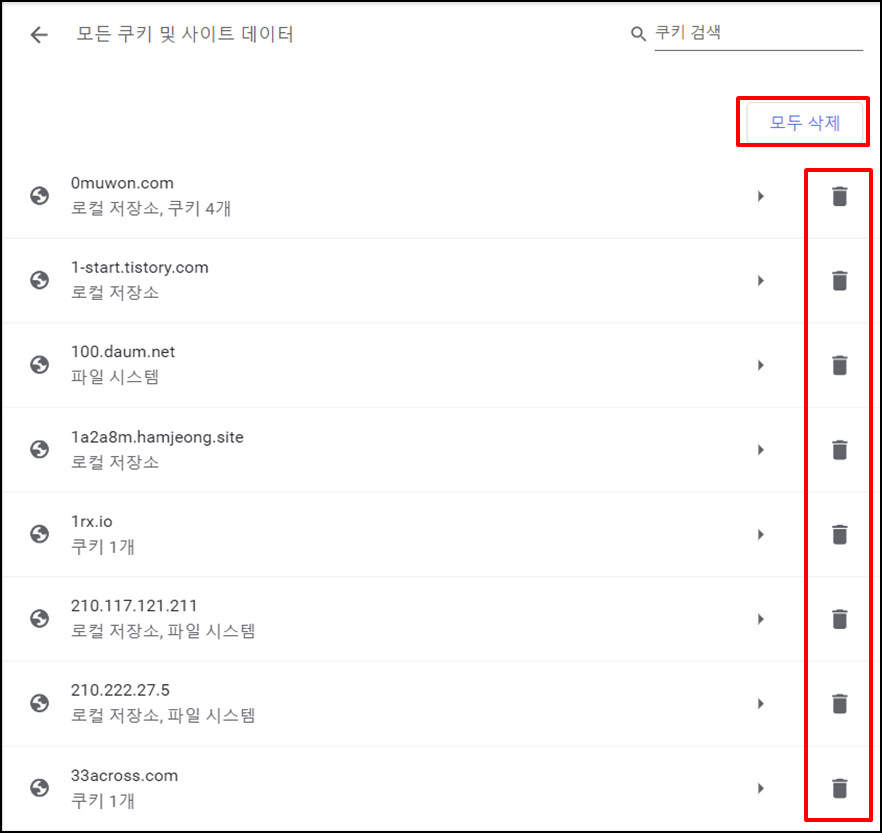Click the 모두 삭제 delete-all button
Viewport: 882px width, 833px height.
804,122
